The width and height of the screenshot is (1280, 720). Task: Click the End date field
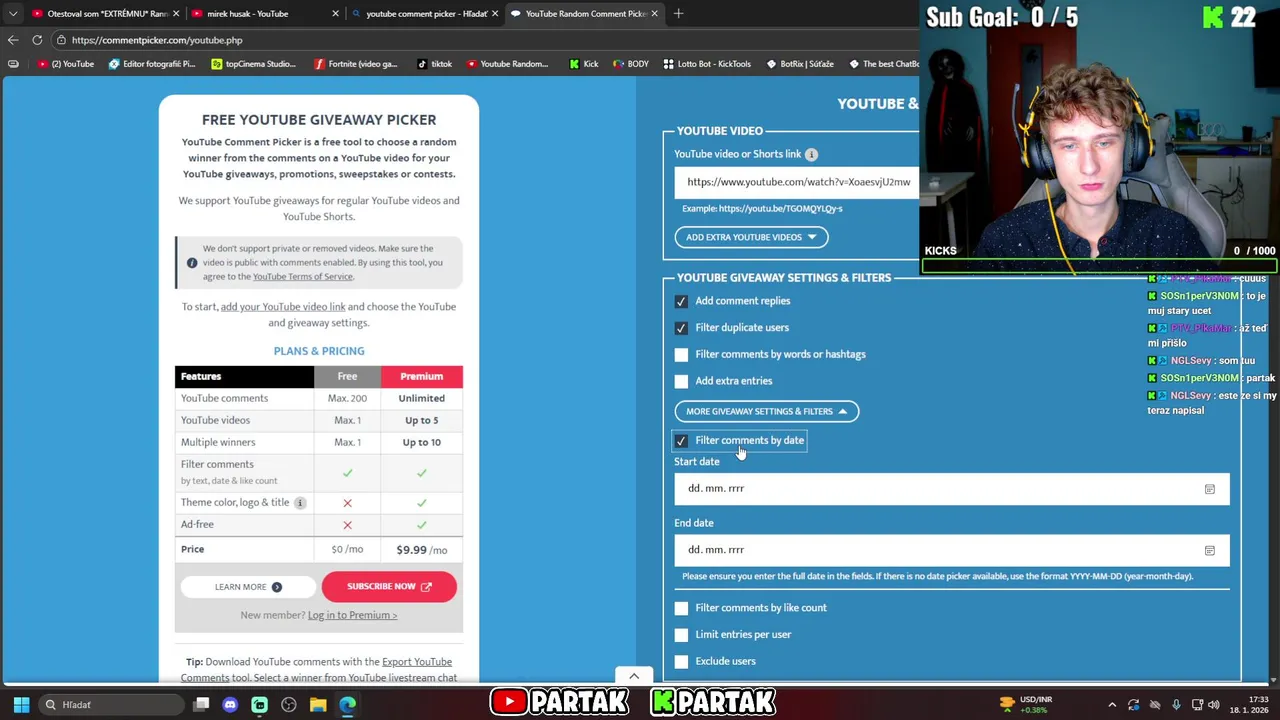coord(951,550)
